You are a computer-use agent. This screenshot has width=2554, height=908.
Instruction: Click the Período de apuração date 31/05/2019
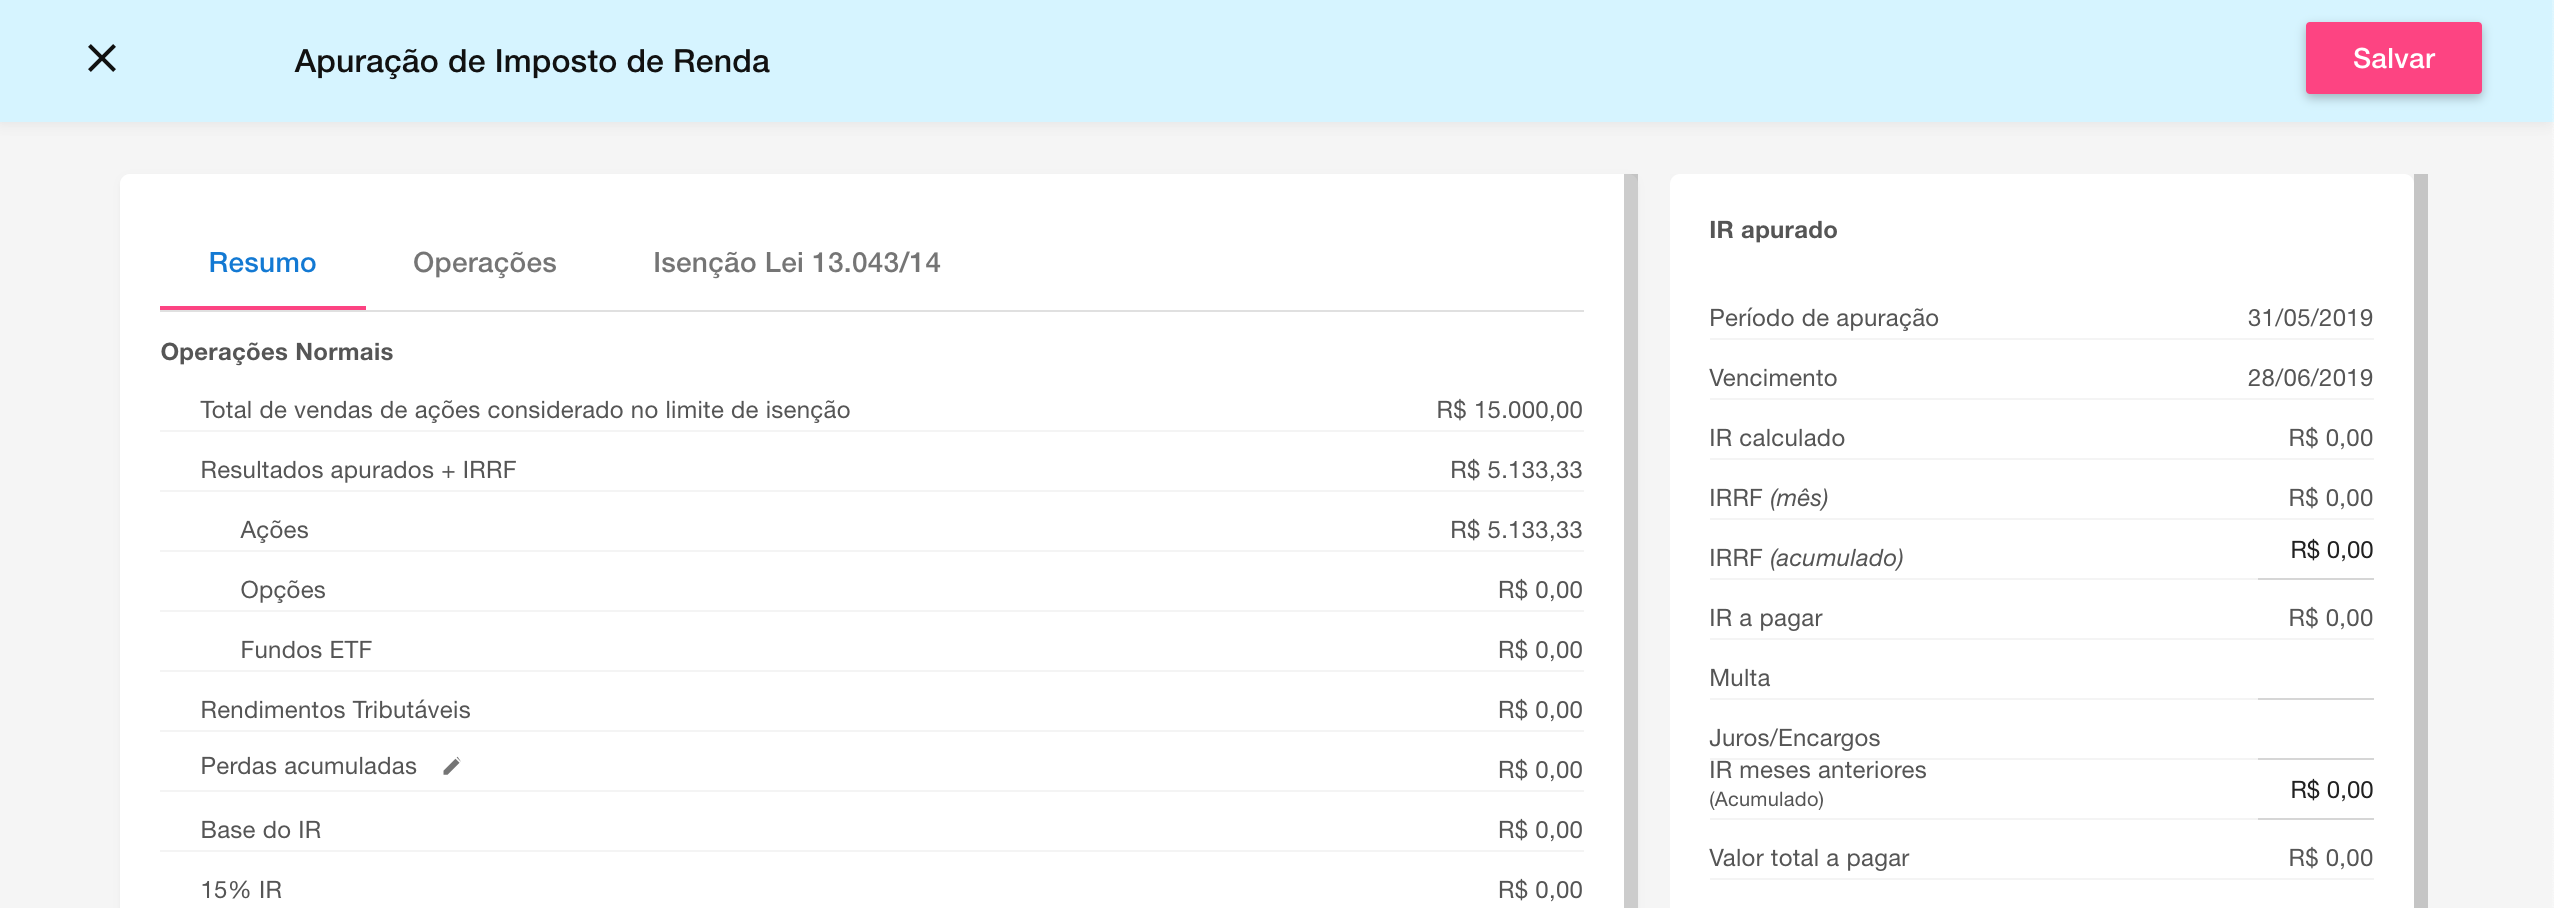pos(2309,318)
